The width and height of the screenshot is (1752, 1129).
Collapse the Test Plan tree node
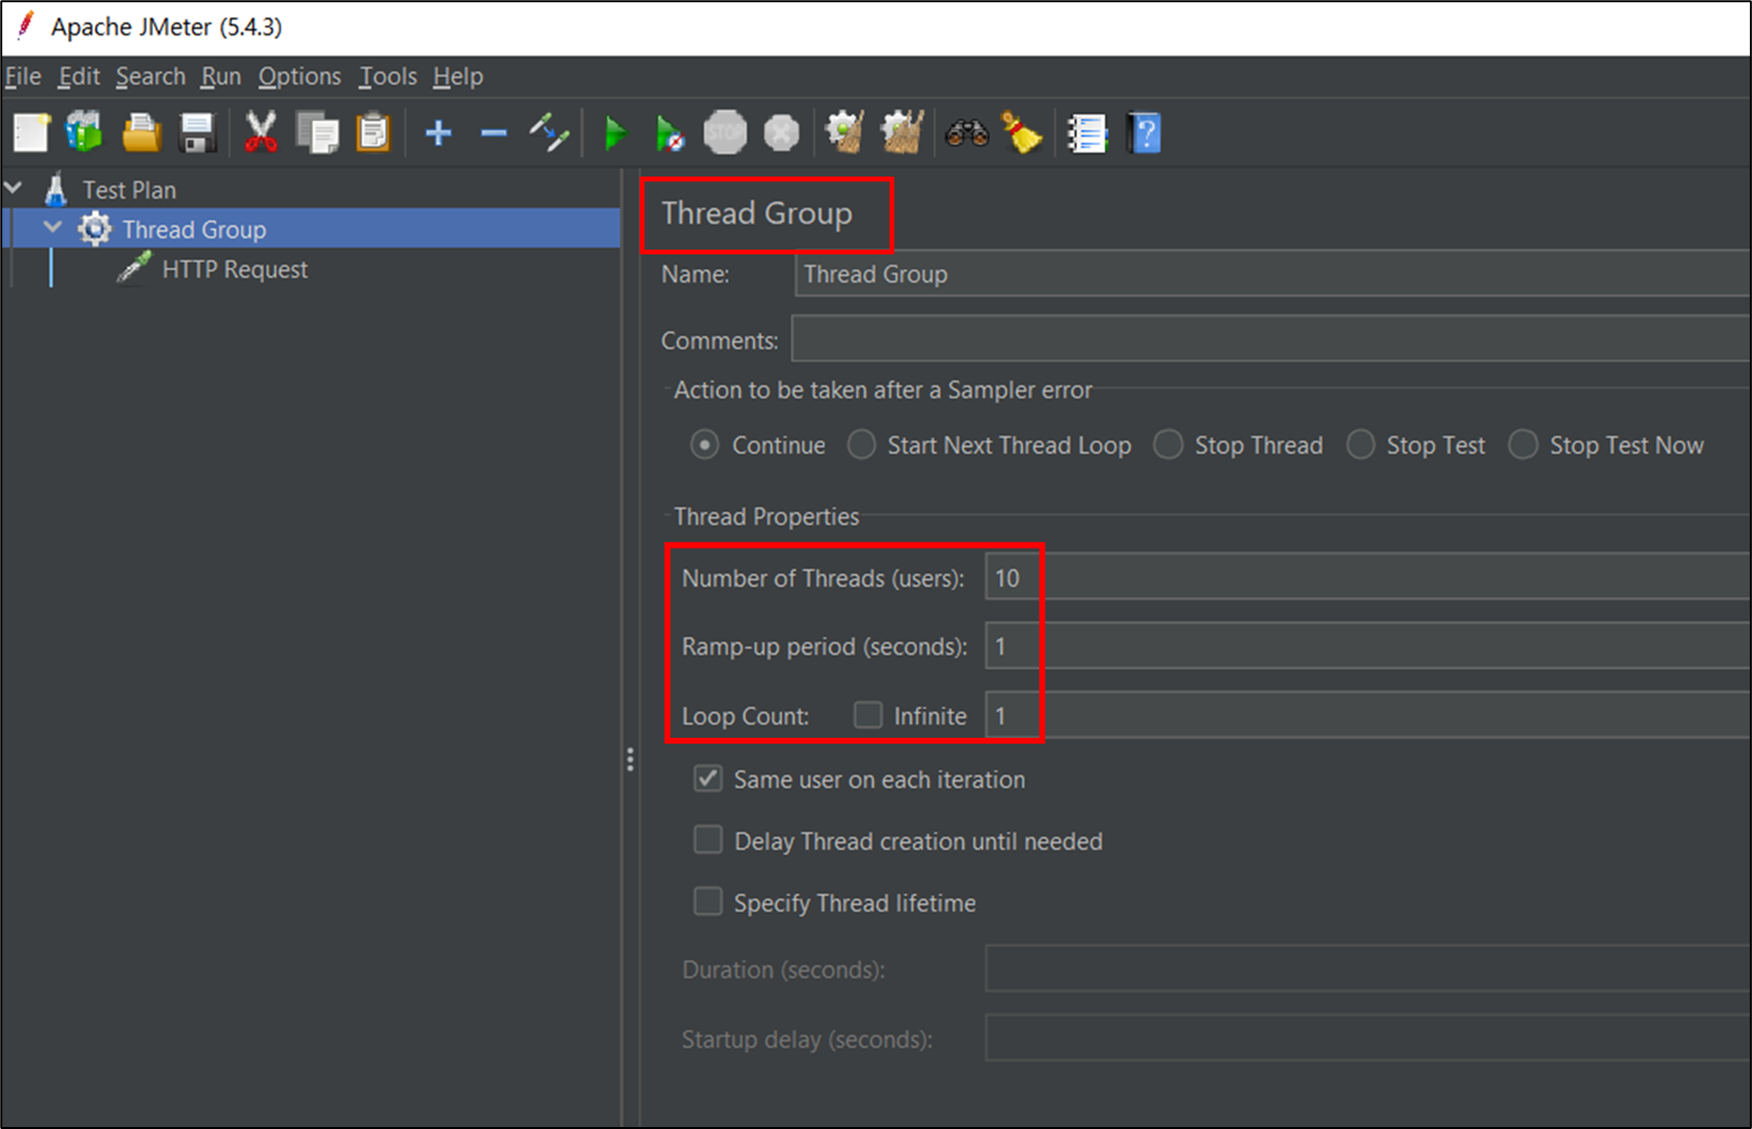coord(14,188)
